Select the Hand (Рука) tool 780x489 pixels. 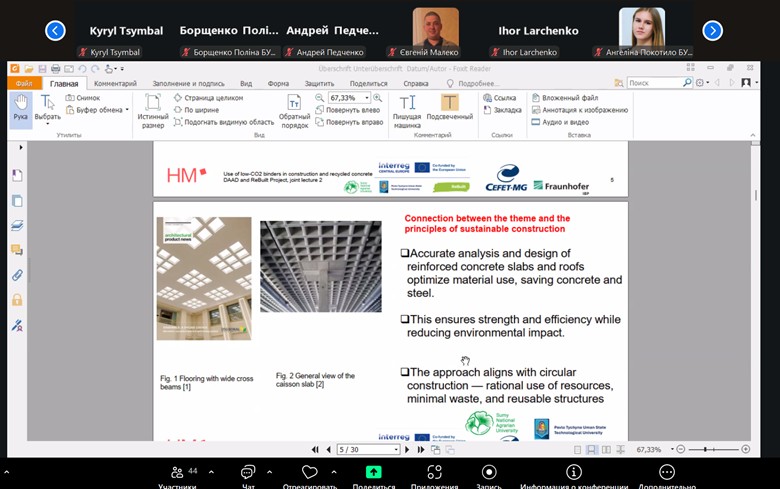pos(20,107)
